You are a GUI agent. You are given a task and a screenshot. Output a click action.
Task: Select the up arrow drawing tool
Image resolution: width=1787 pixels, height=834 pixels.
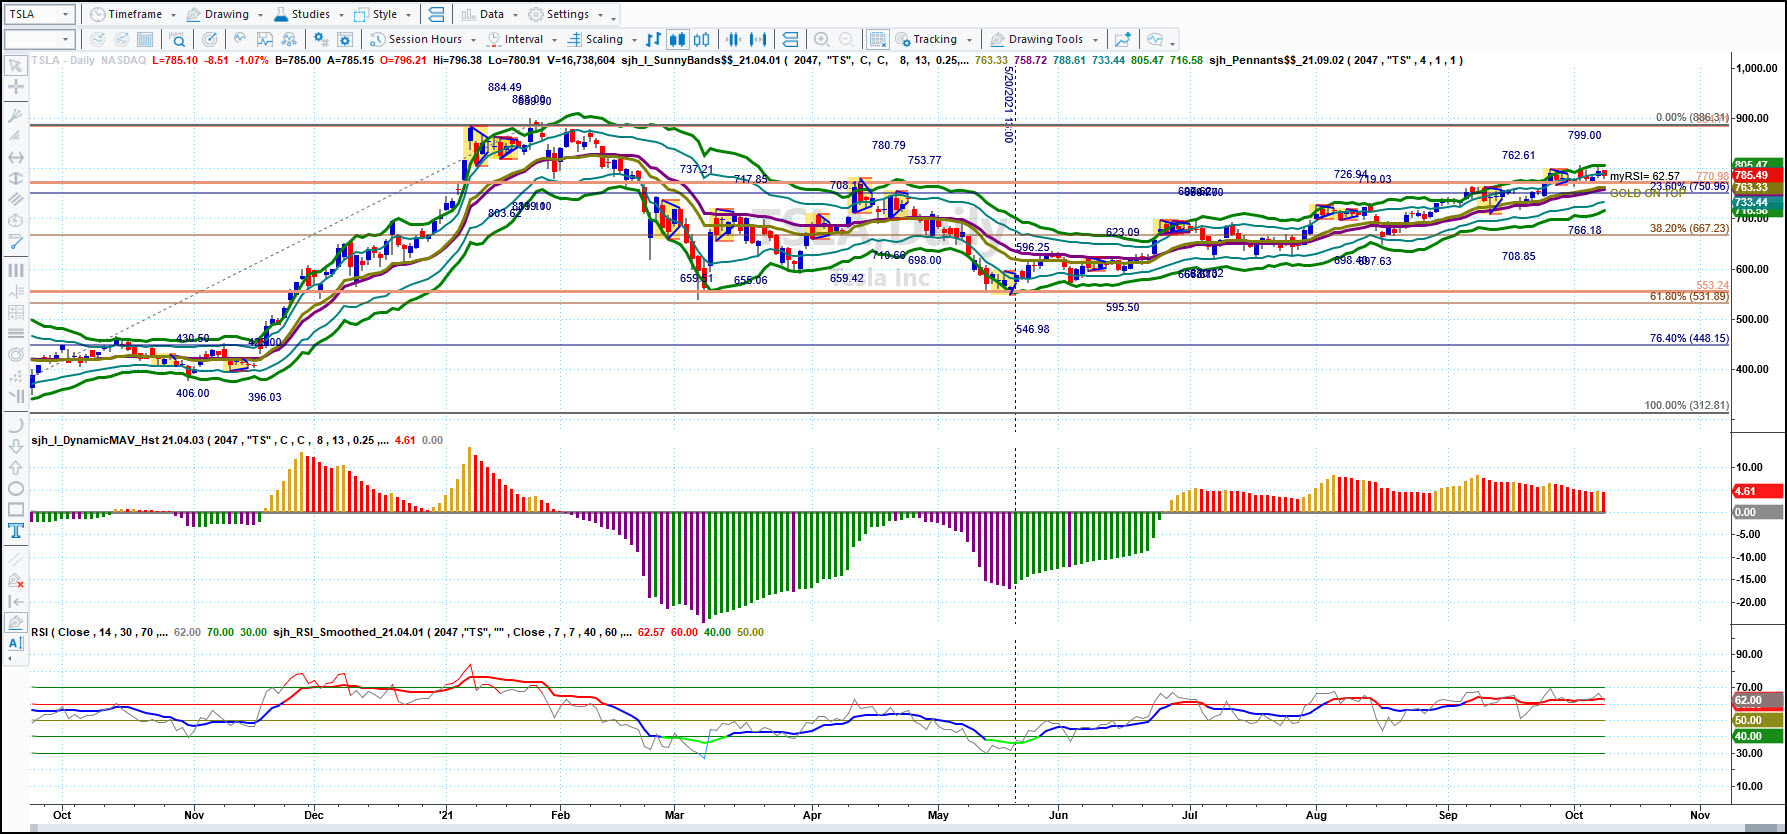[15, 467]
